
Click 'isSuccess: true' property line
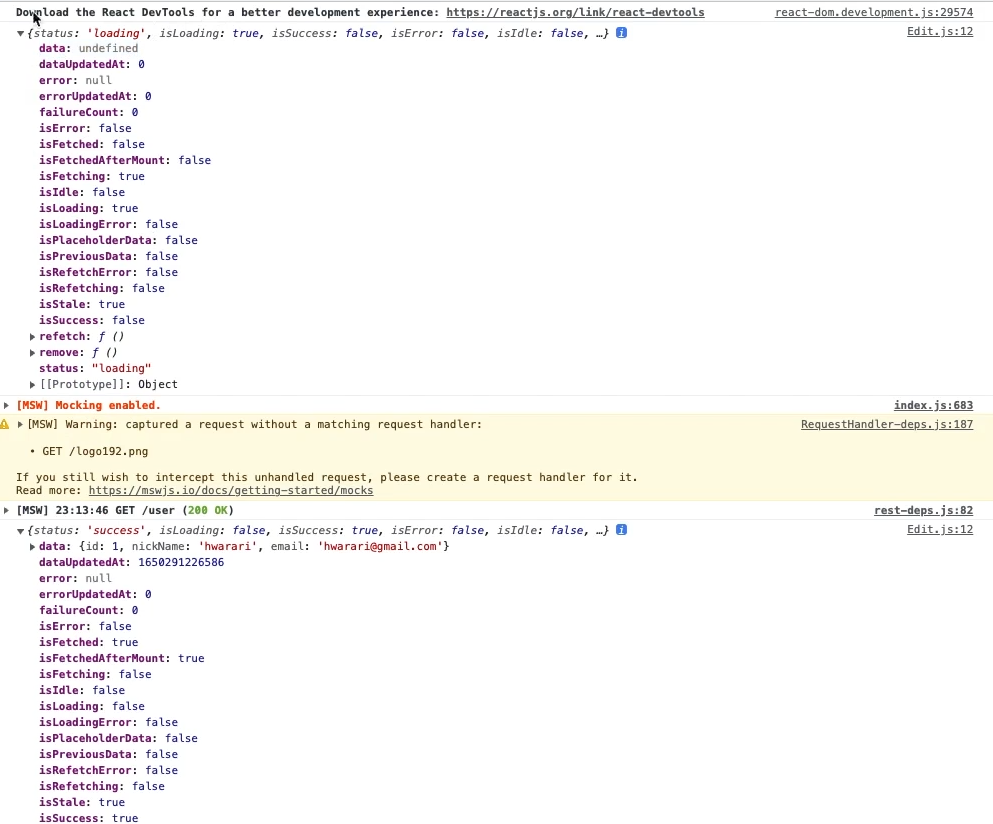[88, 818]
